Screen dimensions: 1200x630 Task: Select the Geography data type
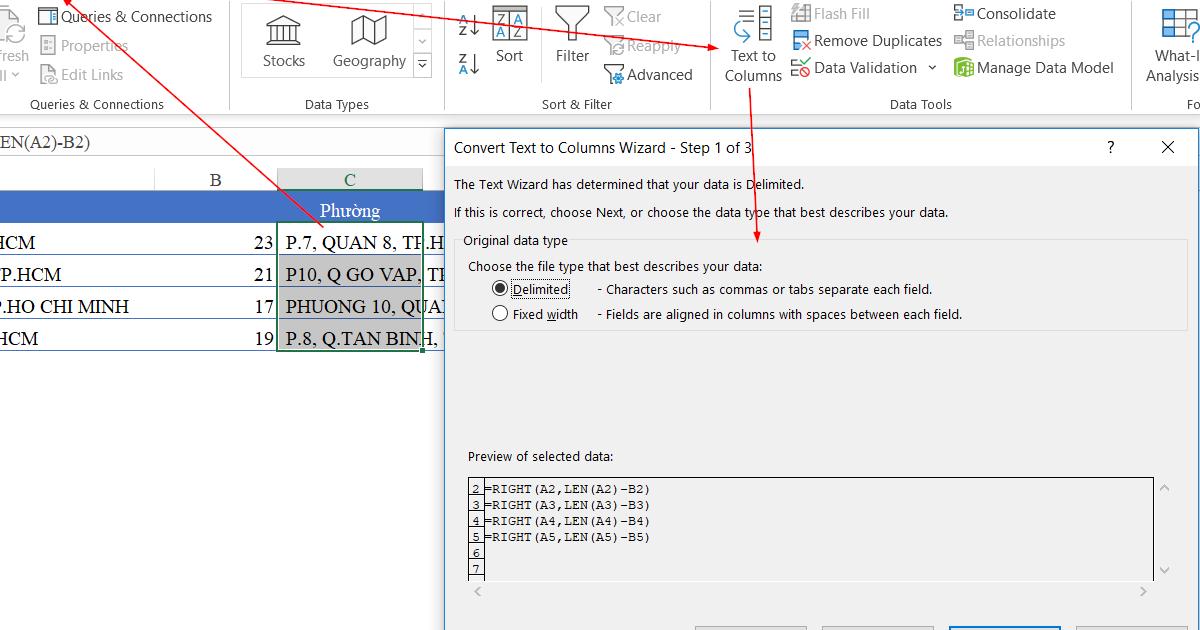pyautogui.click(x=368, y=40)
